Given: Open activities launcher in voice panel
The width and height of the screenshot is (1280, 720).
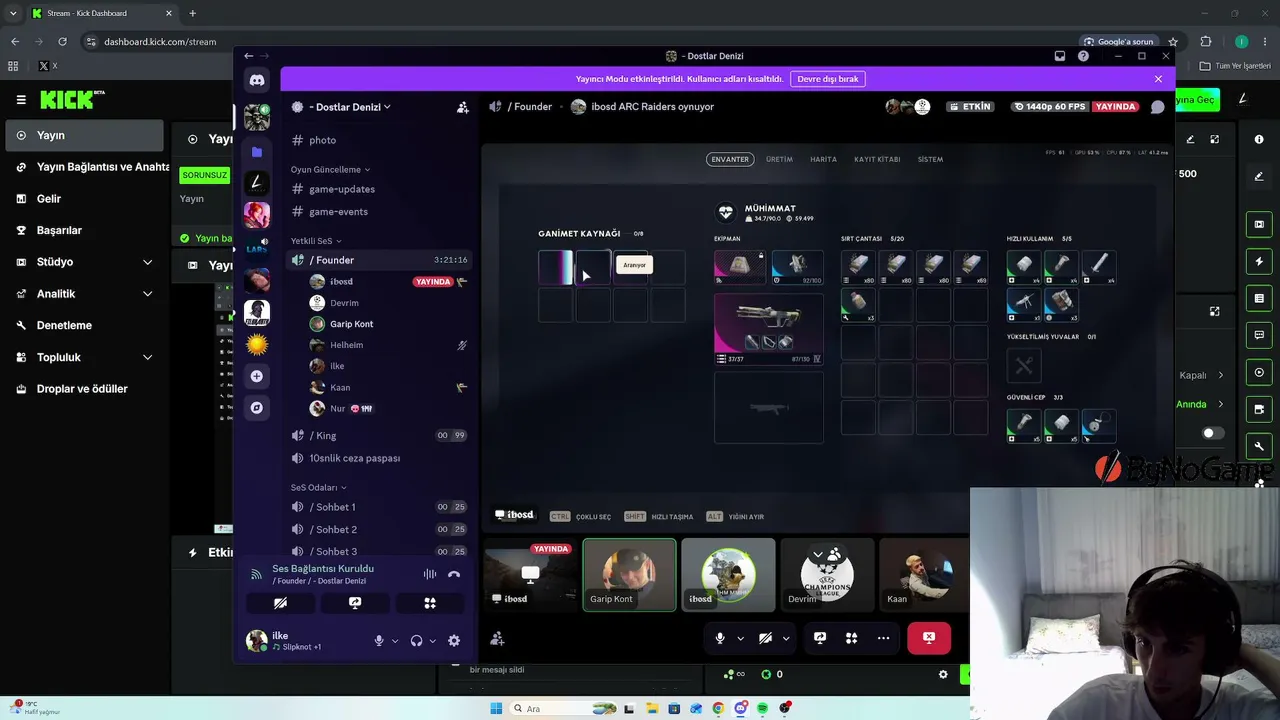Looking at the screenshot, I should (x=430, y=603).
